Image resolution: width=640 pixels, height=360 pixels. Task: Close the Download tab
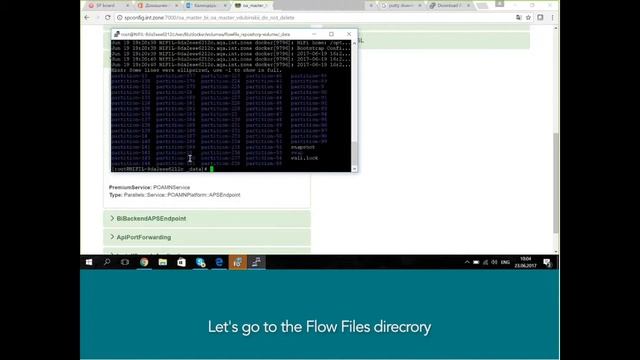click(x=468, y=6)
